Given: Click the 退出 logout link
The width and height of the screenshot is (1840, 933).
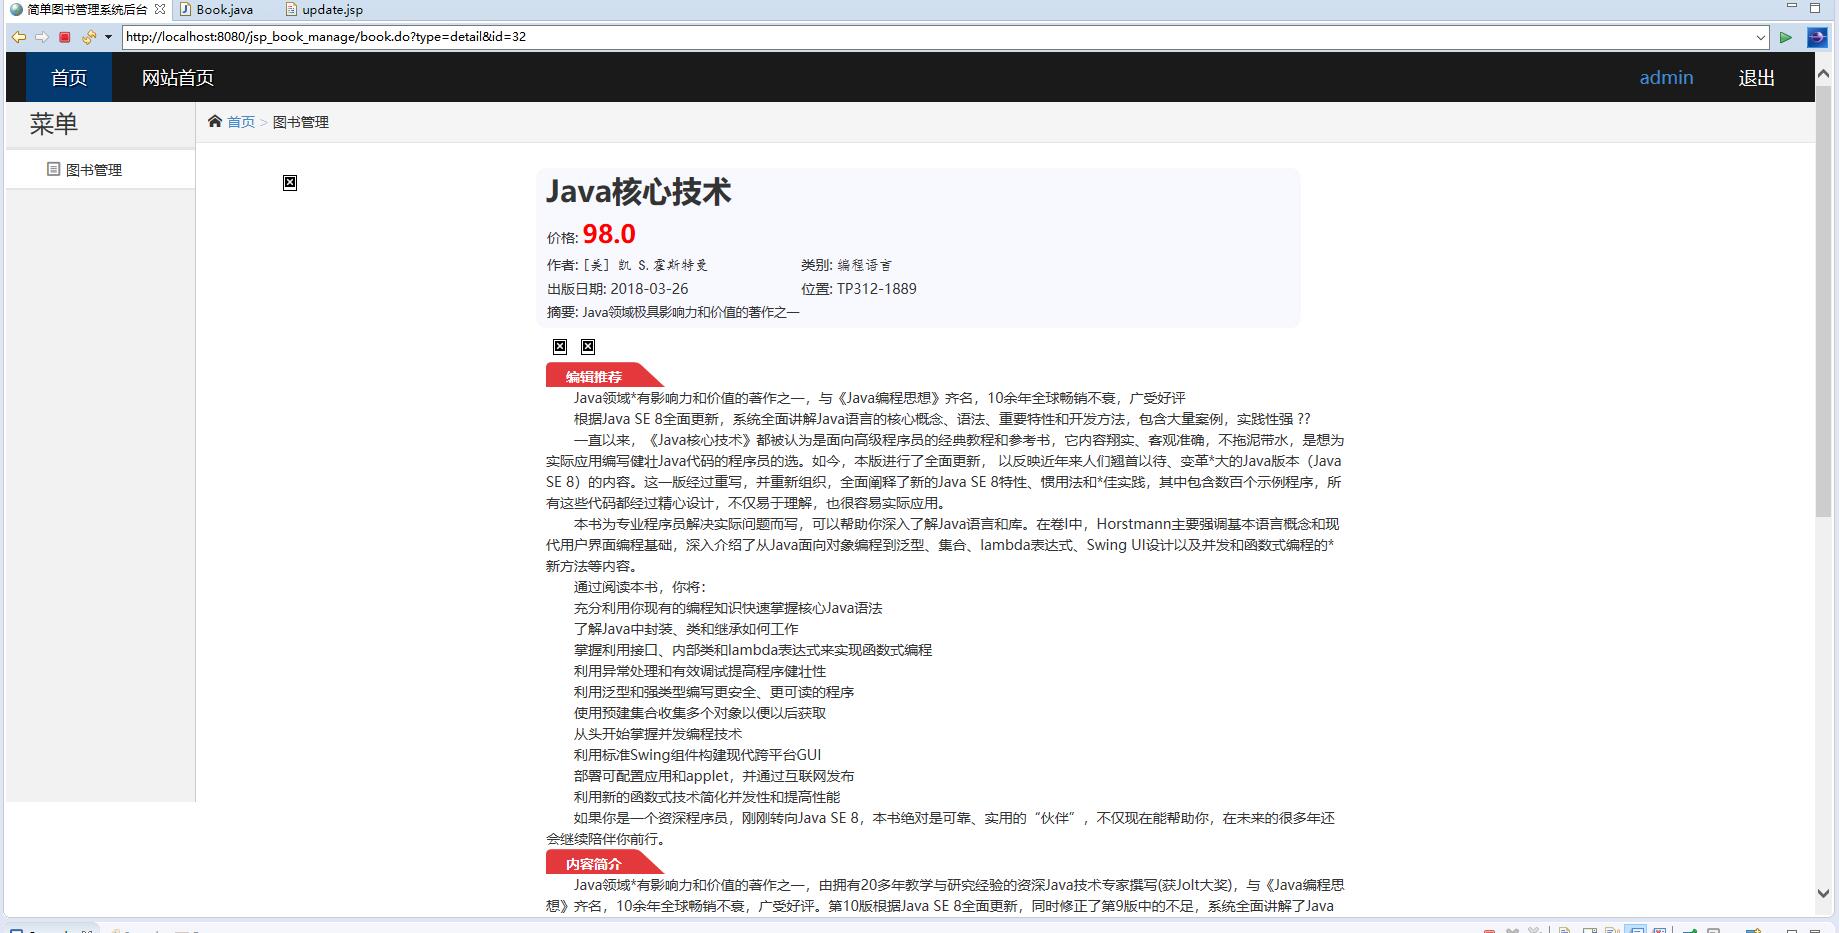Looking at the screenshot, I should (x=1757, y=77).
